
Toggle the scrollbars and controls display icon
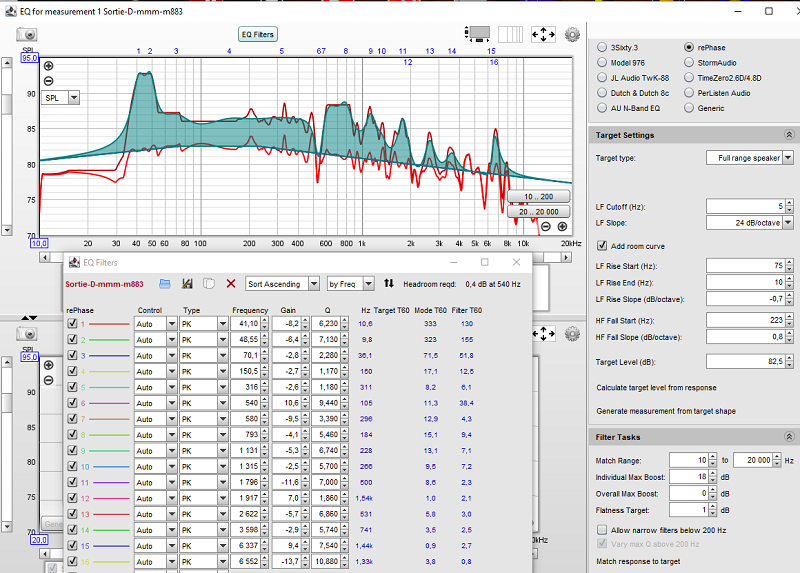478,34
